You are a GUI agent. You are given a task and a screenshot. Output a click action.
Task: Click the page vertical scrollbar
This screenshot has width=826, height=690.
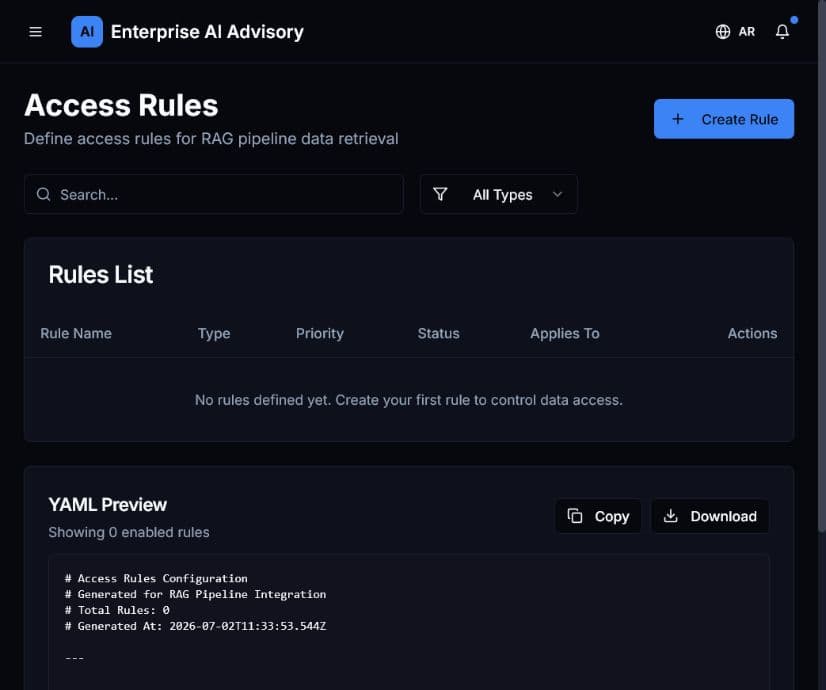click(x=821, y=266)
